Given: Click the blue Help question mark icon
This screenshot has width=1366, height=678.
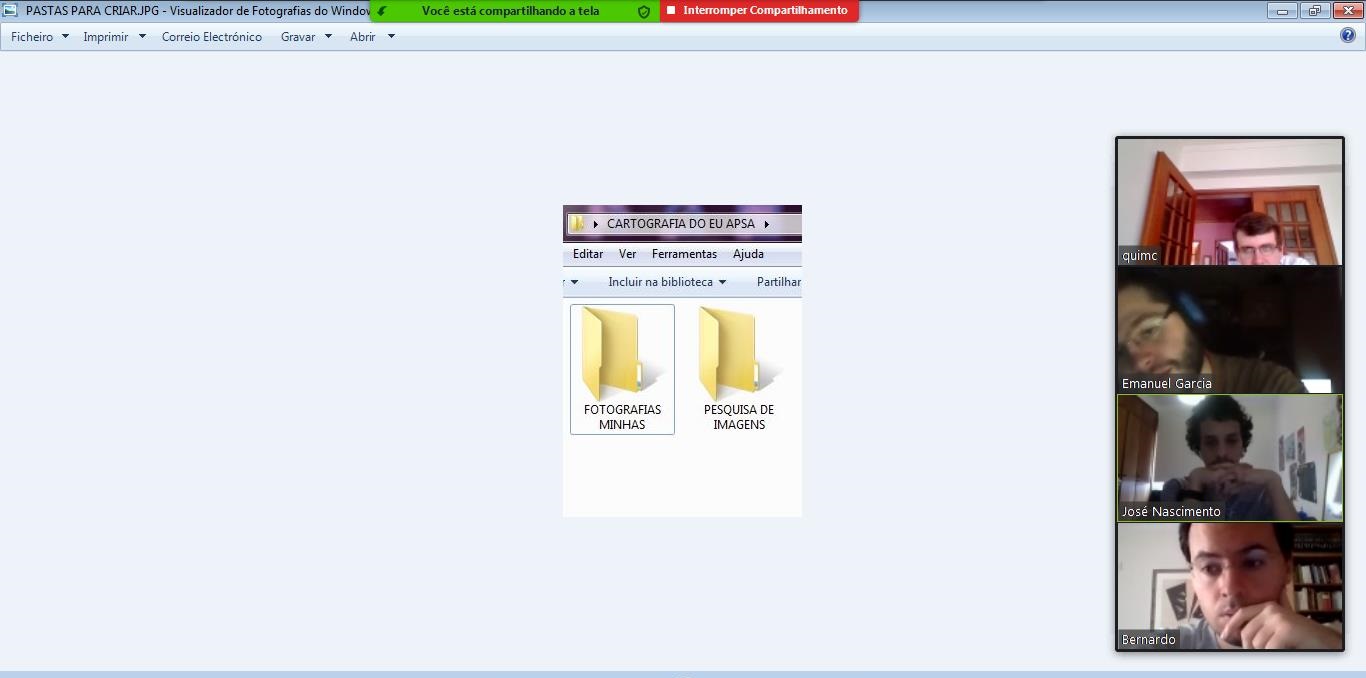Looking at the screenshot, I should 1347,36.
